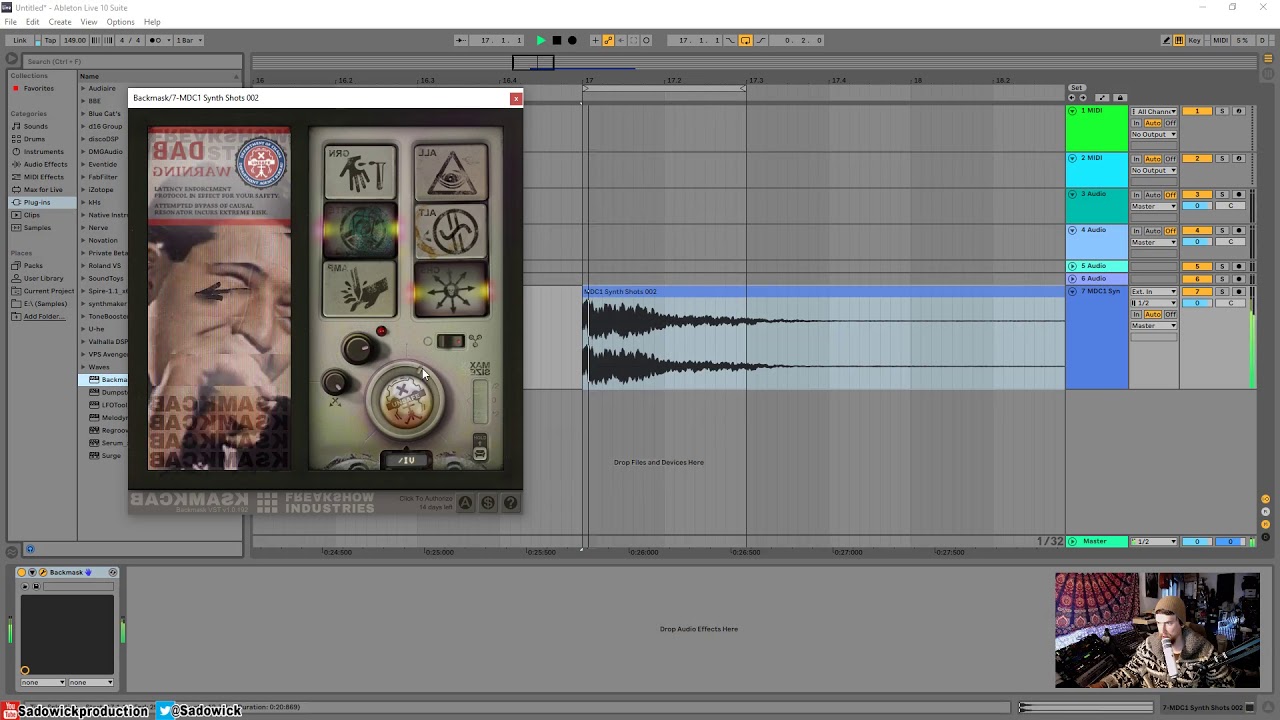Screen dimensions: 1280x720
Task: Open the Options menu
Action: coord(120,22)
